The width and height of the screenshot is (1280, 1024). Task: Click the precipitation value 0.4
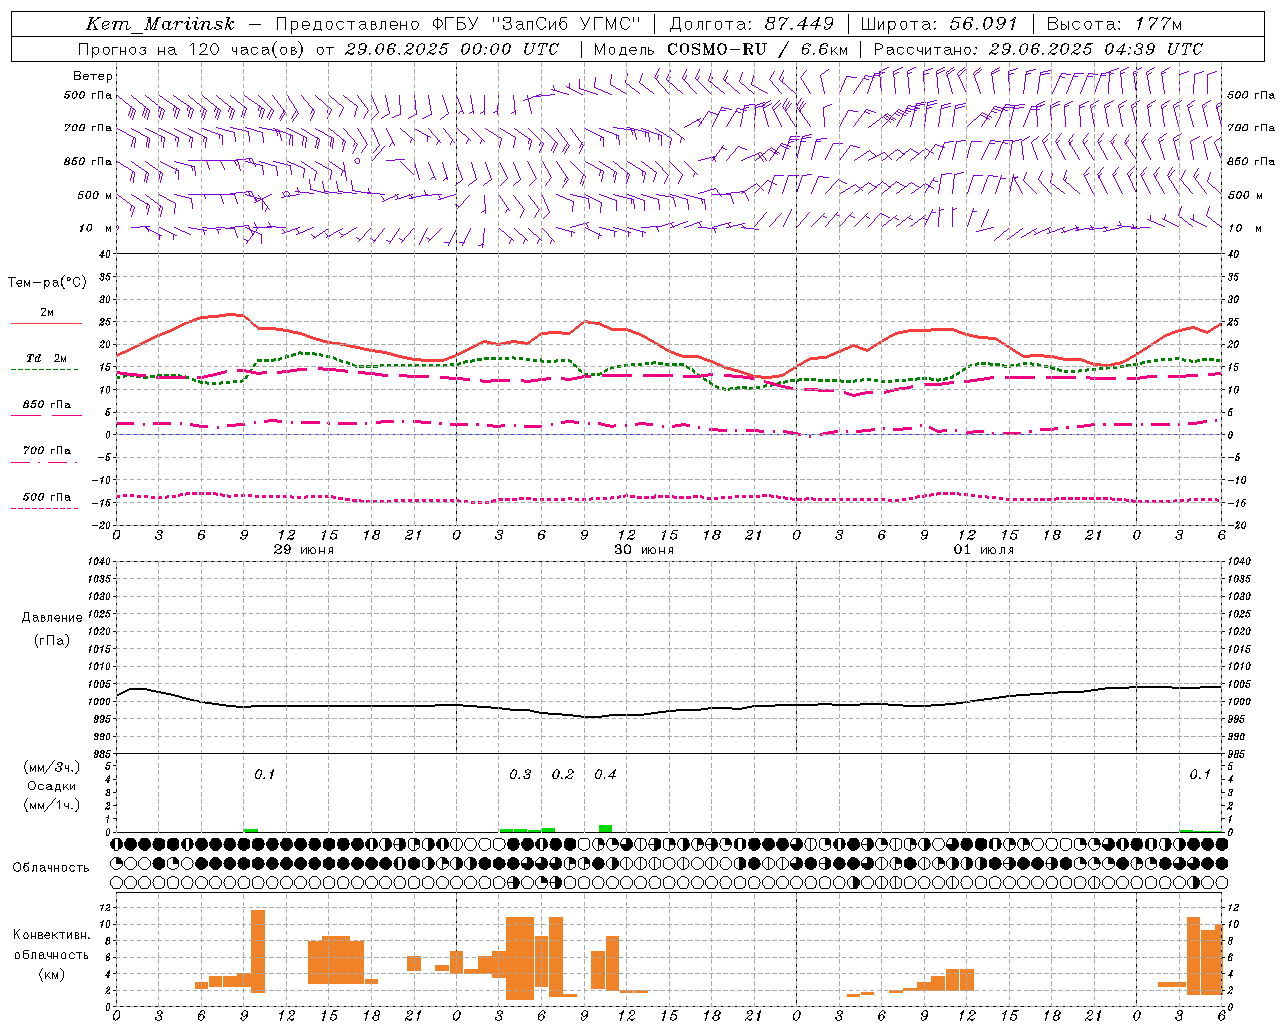(x=605, y=775)
